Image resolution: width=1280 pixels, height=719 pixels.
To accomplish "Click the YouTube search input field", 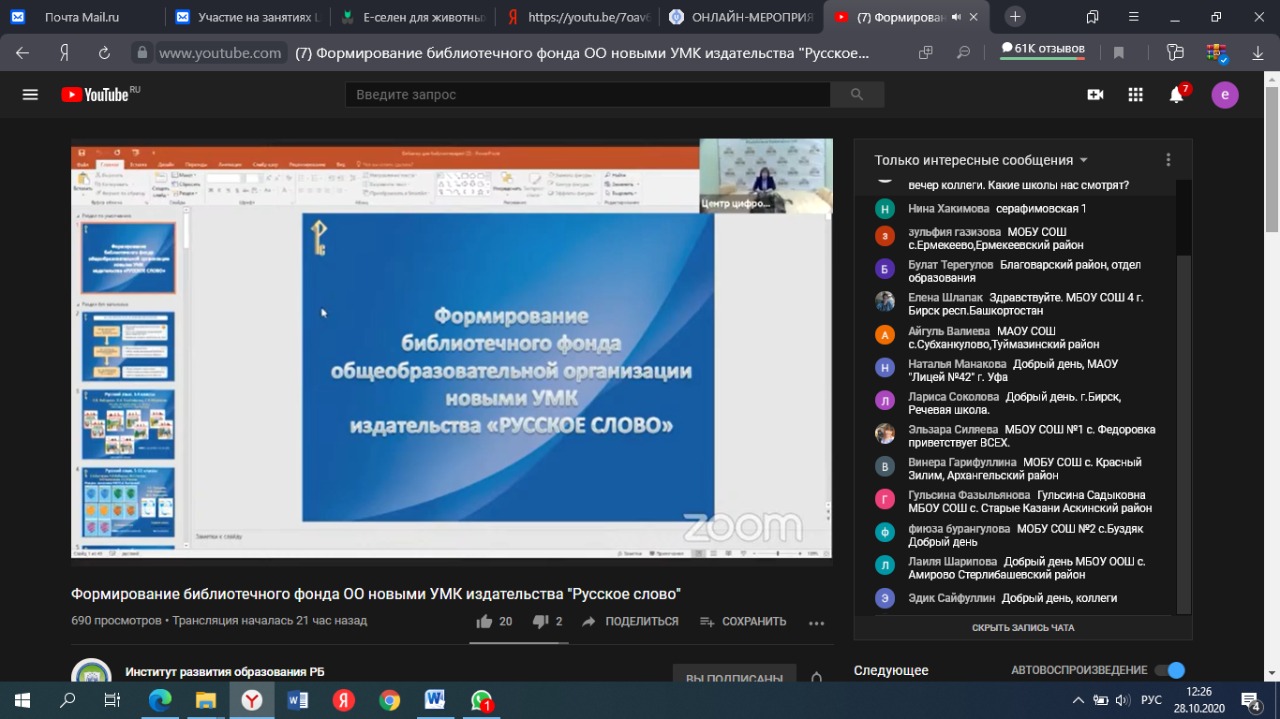I will 587,95.
